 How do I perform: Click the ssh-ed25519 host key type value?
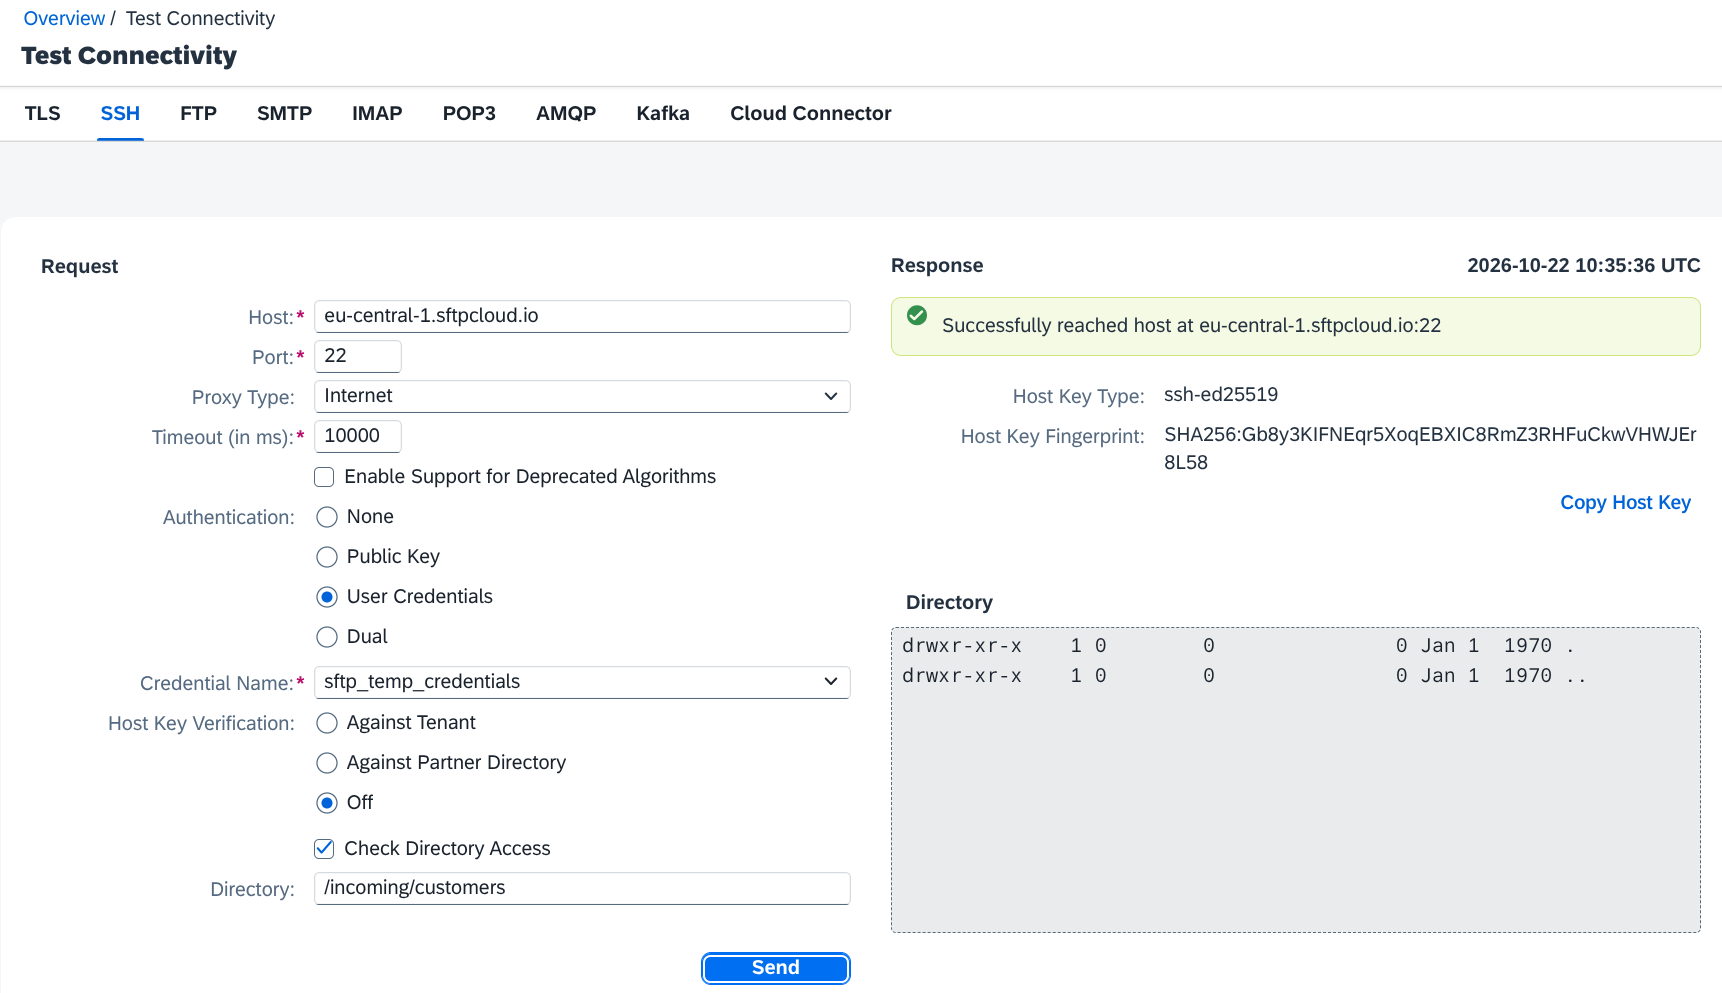[1221, 395]
